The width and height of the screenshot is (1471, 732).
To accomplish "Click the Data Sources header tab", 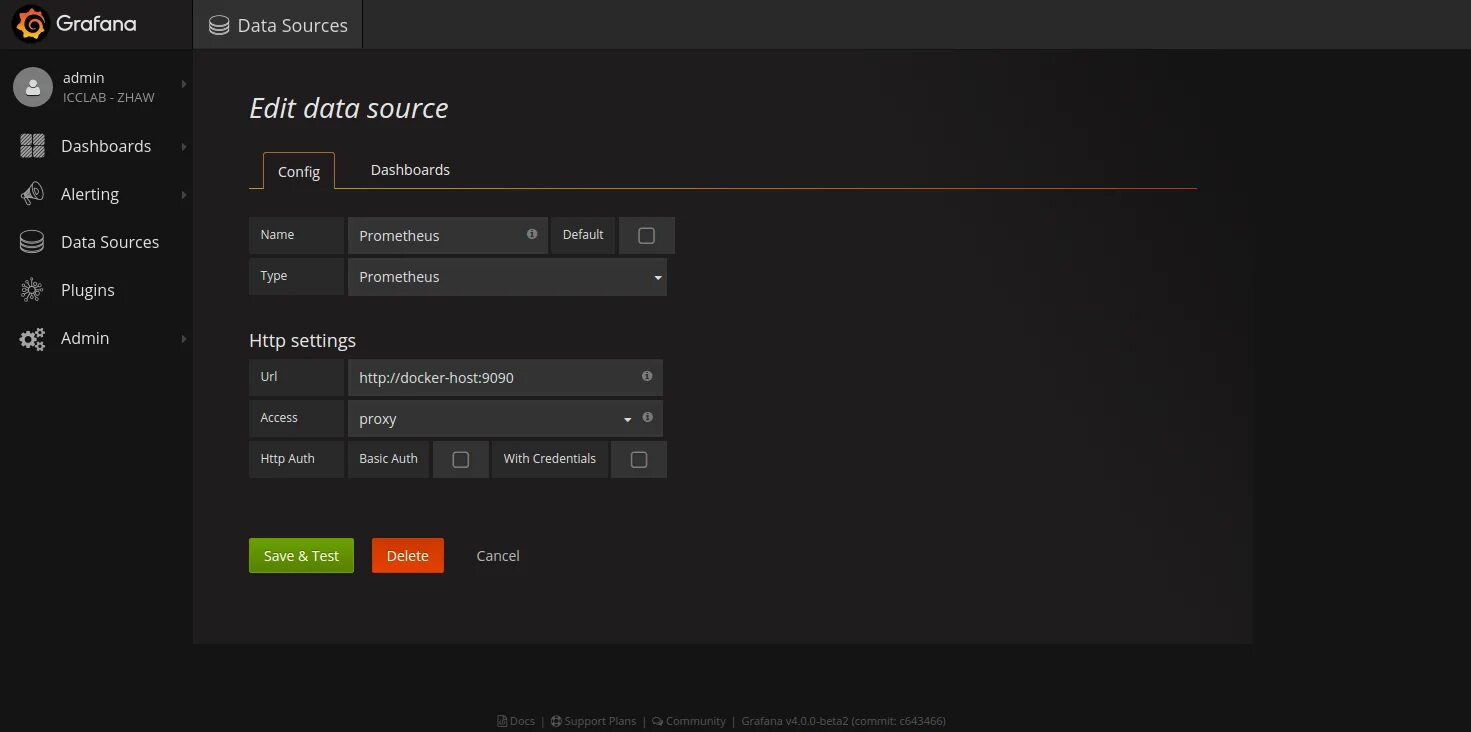I will pos(278,25).
